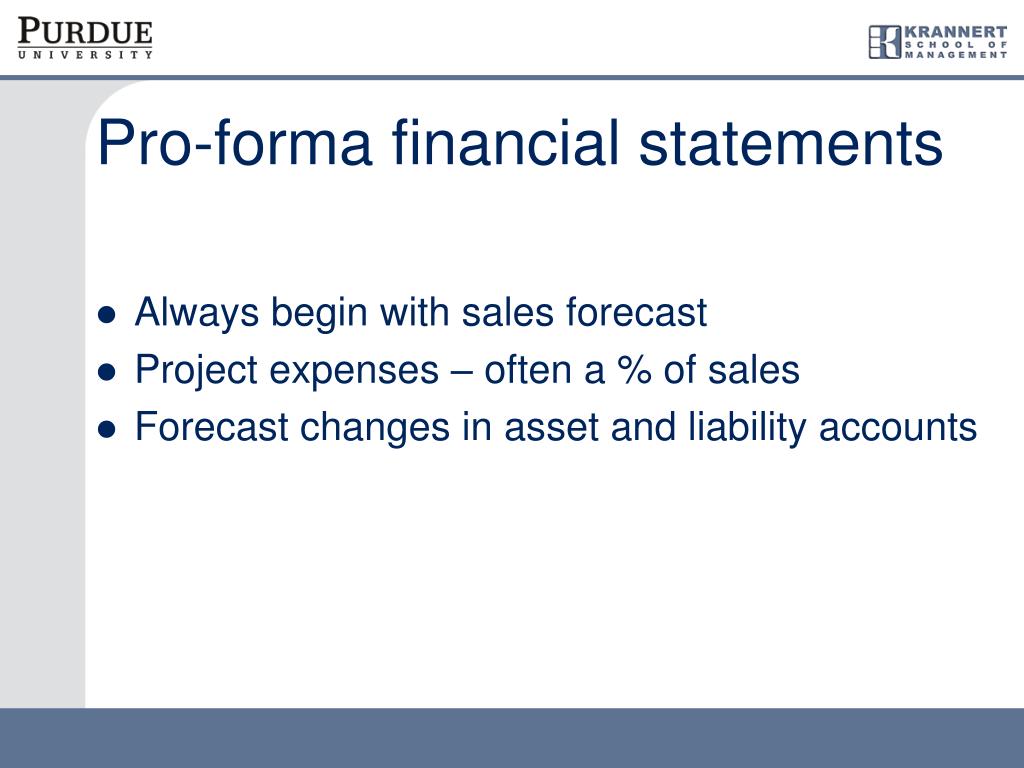This screenshot has height=768, width=1024.
Task: Click the 'SCHOOL OF' text in Krannert logo
Action: pos(956,45)
